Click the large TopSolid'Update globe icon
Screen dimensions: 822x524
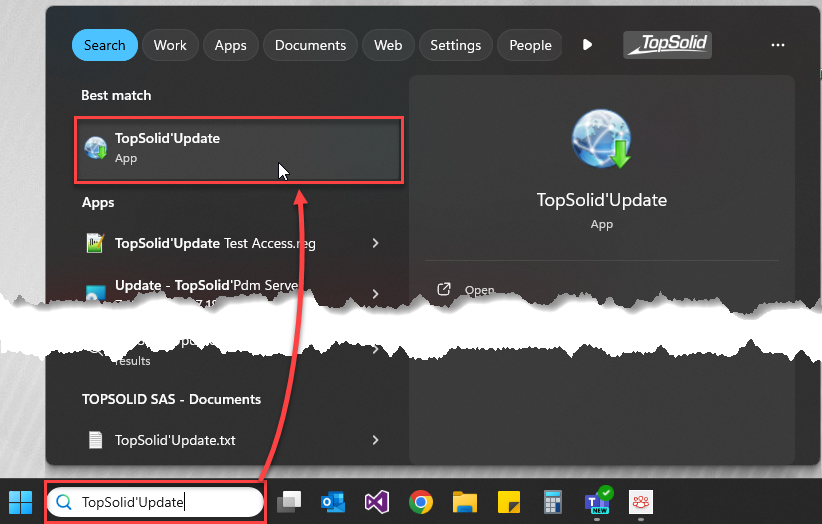601,139
